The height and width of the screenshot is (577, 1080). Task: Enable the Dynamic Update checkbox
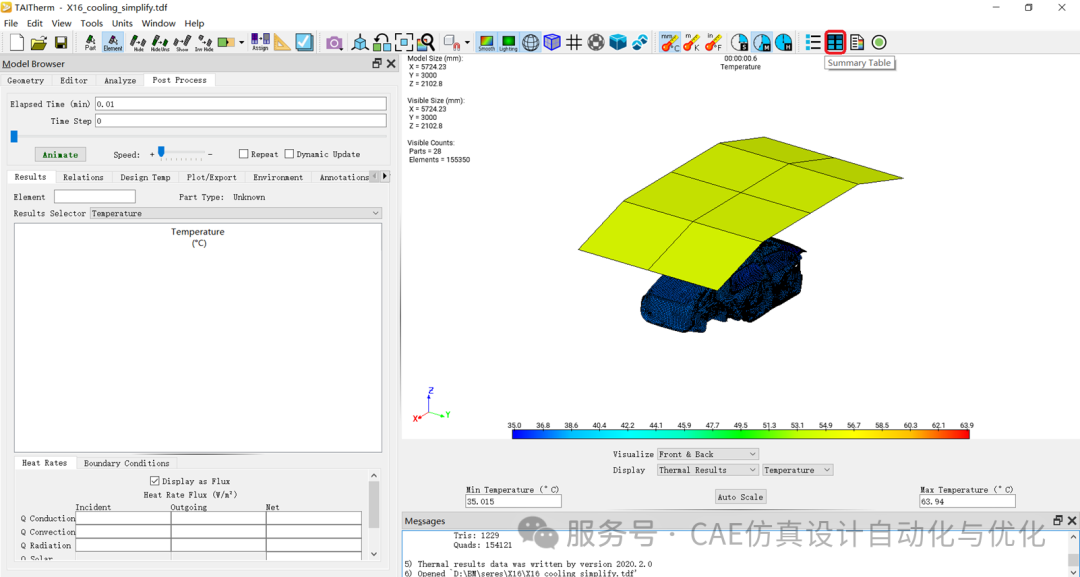(289, 154)
